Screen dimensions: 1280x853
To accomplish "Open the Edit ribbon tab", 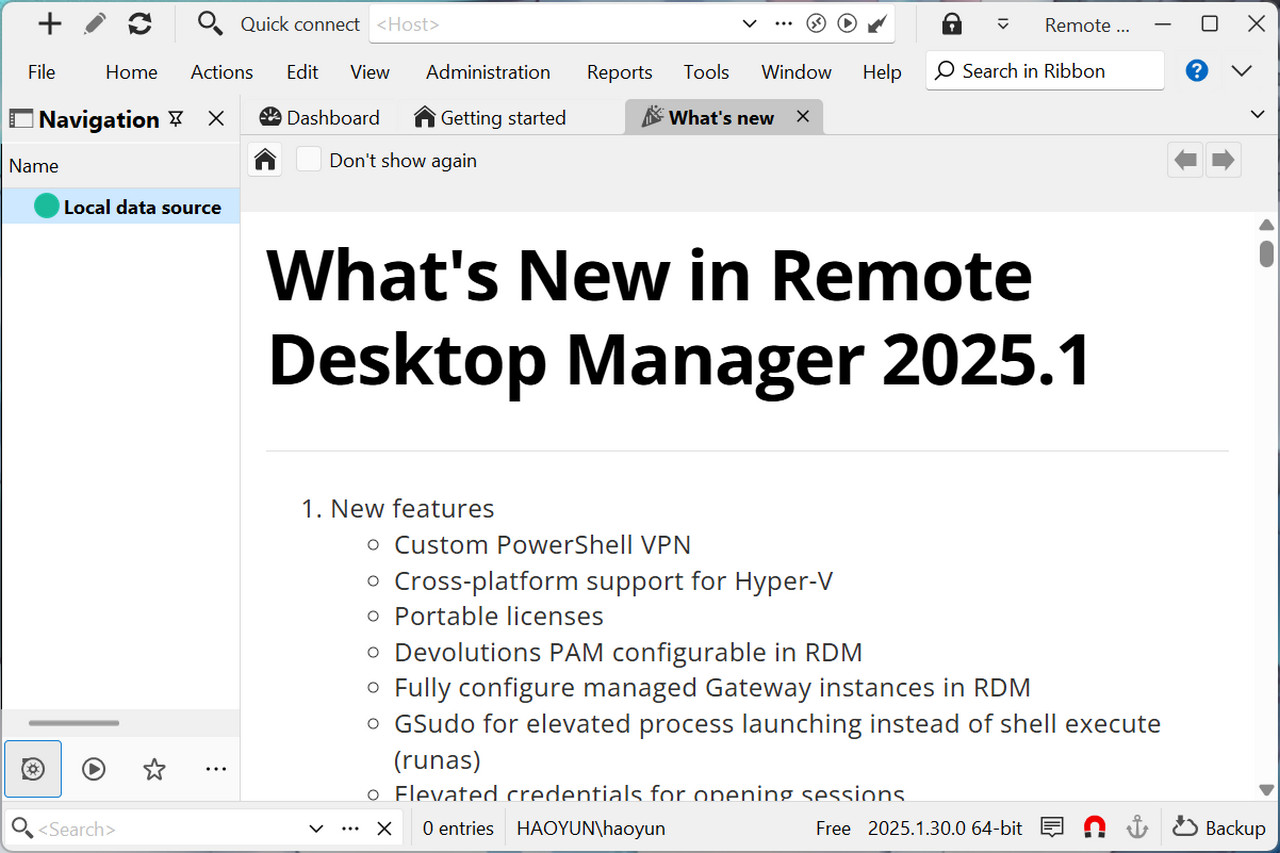I will [x=302, y=72].
